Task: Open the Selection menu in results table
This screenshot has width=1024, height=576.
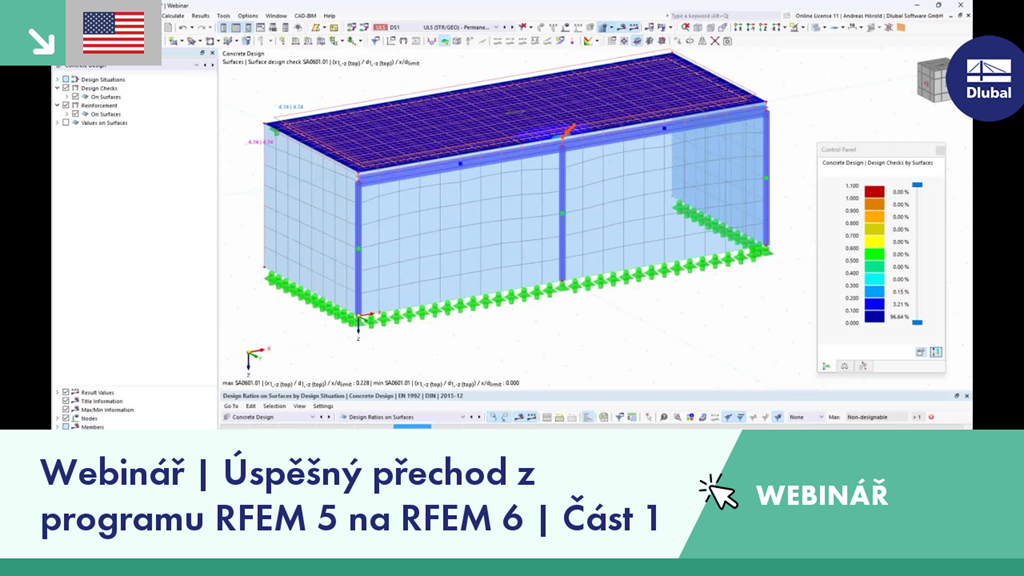Action: (274, 406)
